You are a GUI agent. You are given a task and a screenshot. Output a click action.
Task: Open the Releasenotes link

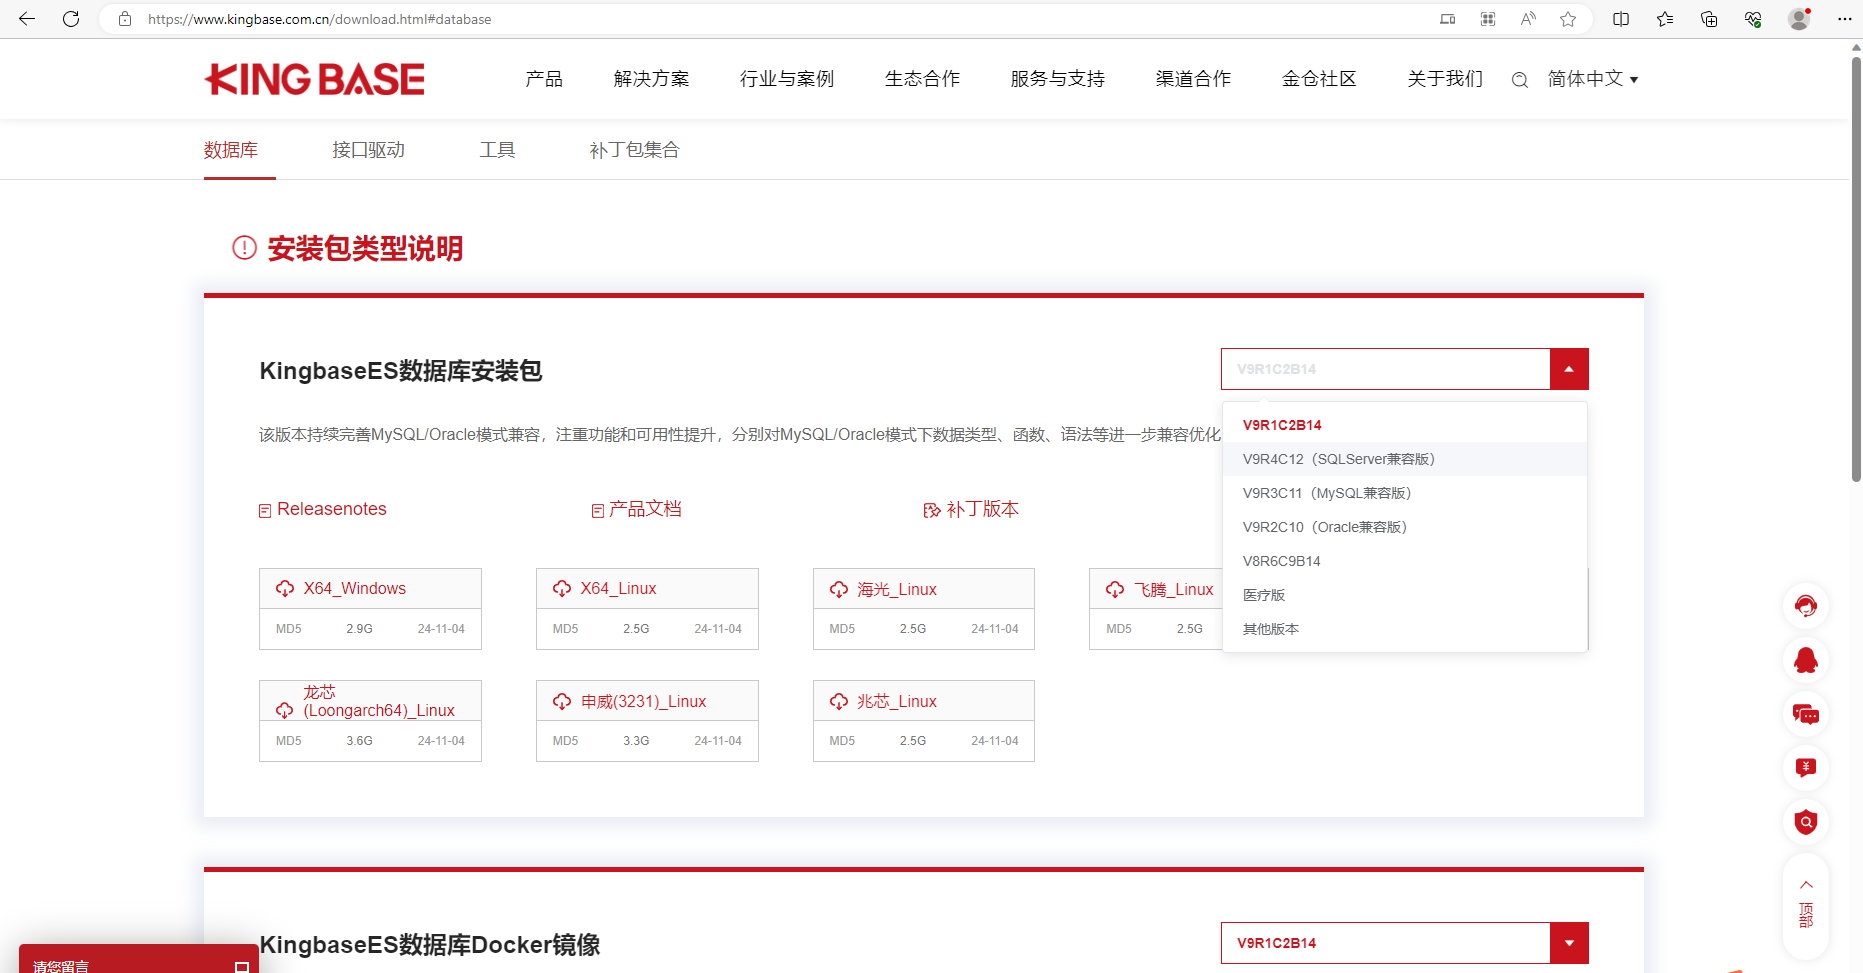[331, 508]
